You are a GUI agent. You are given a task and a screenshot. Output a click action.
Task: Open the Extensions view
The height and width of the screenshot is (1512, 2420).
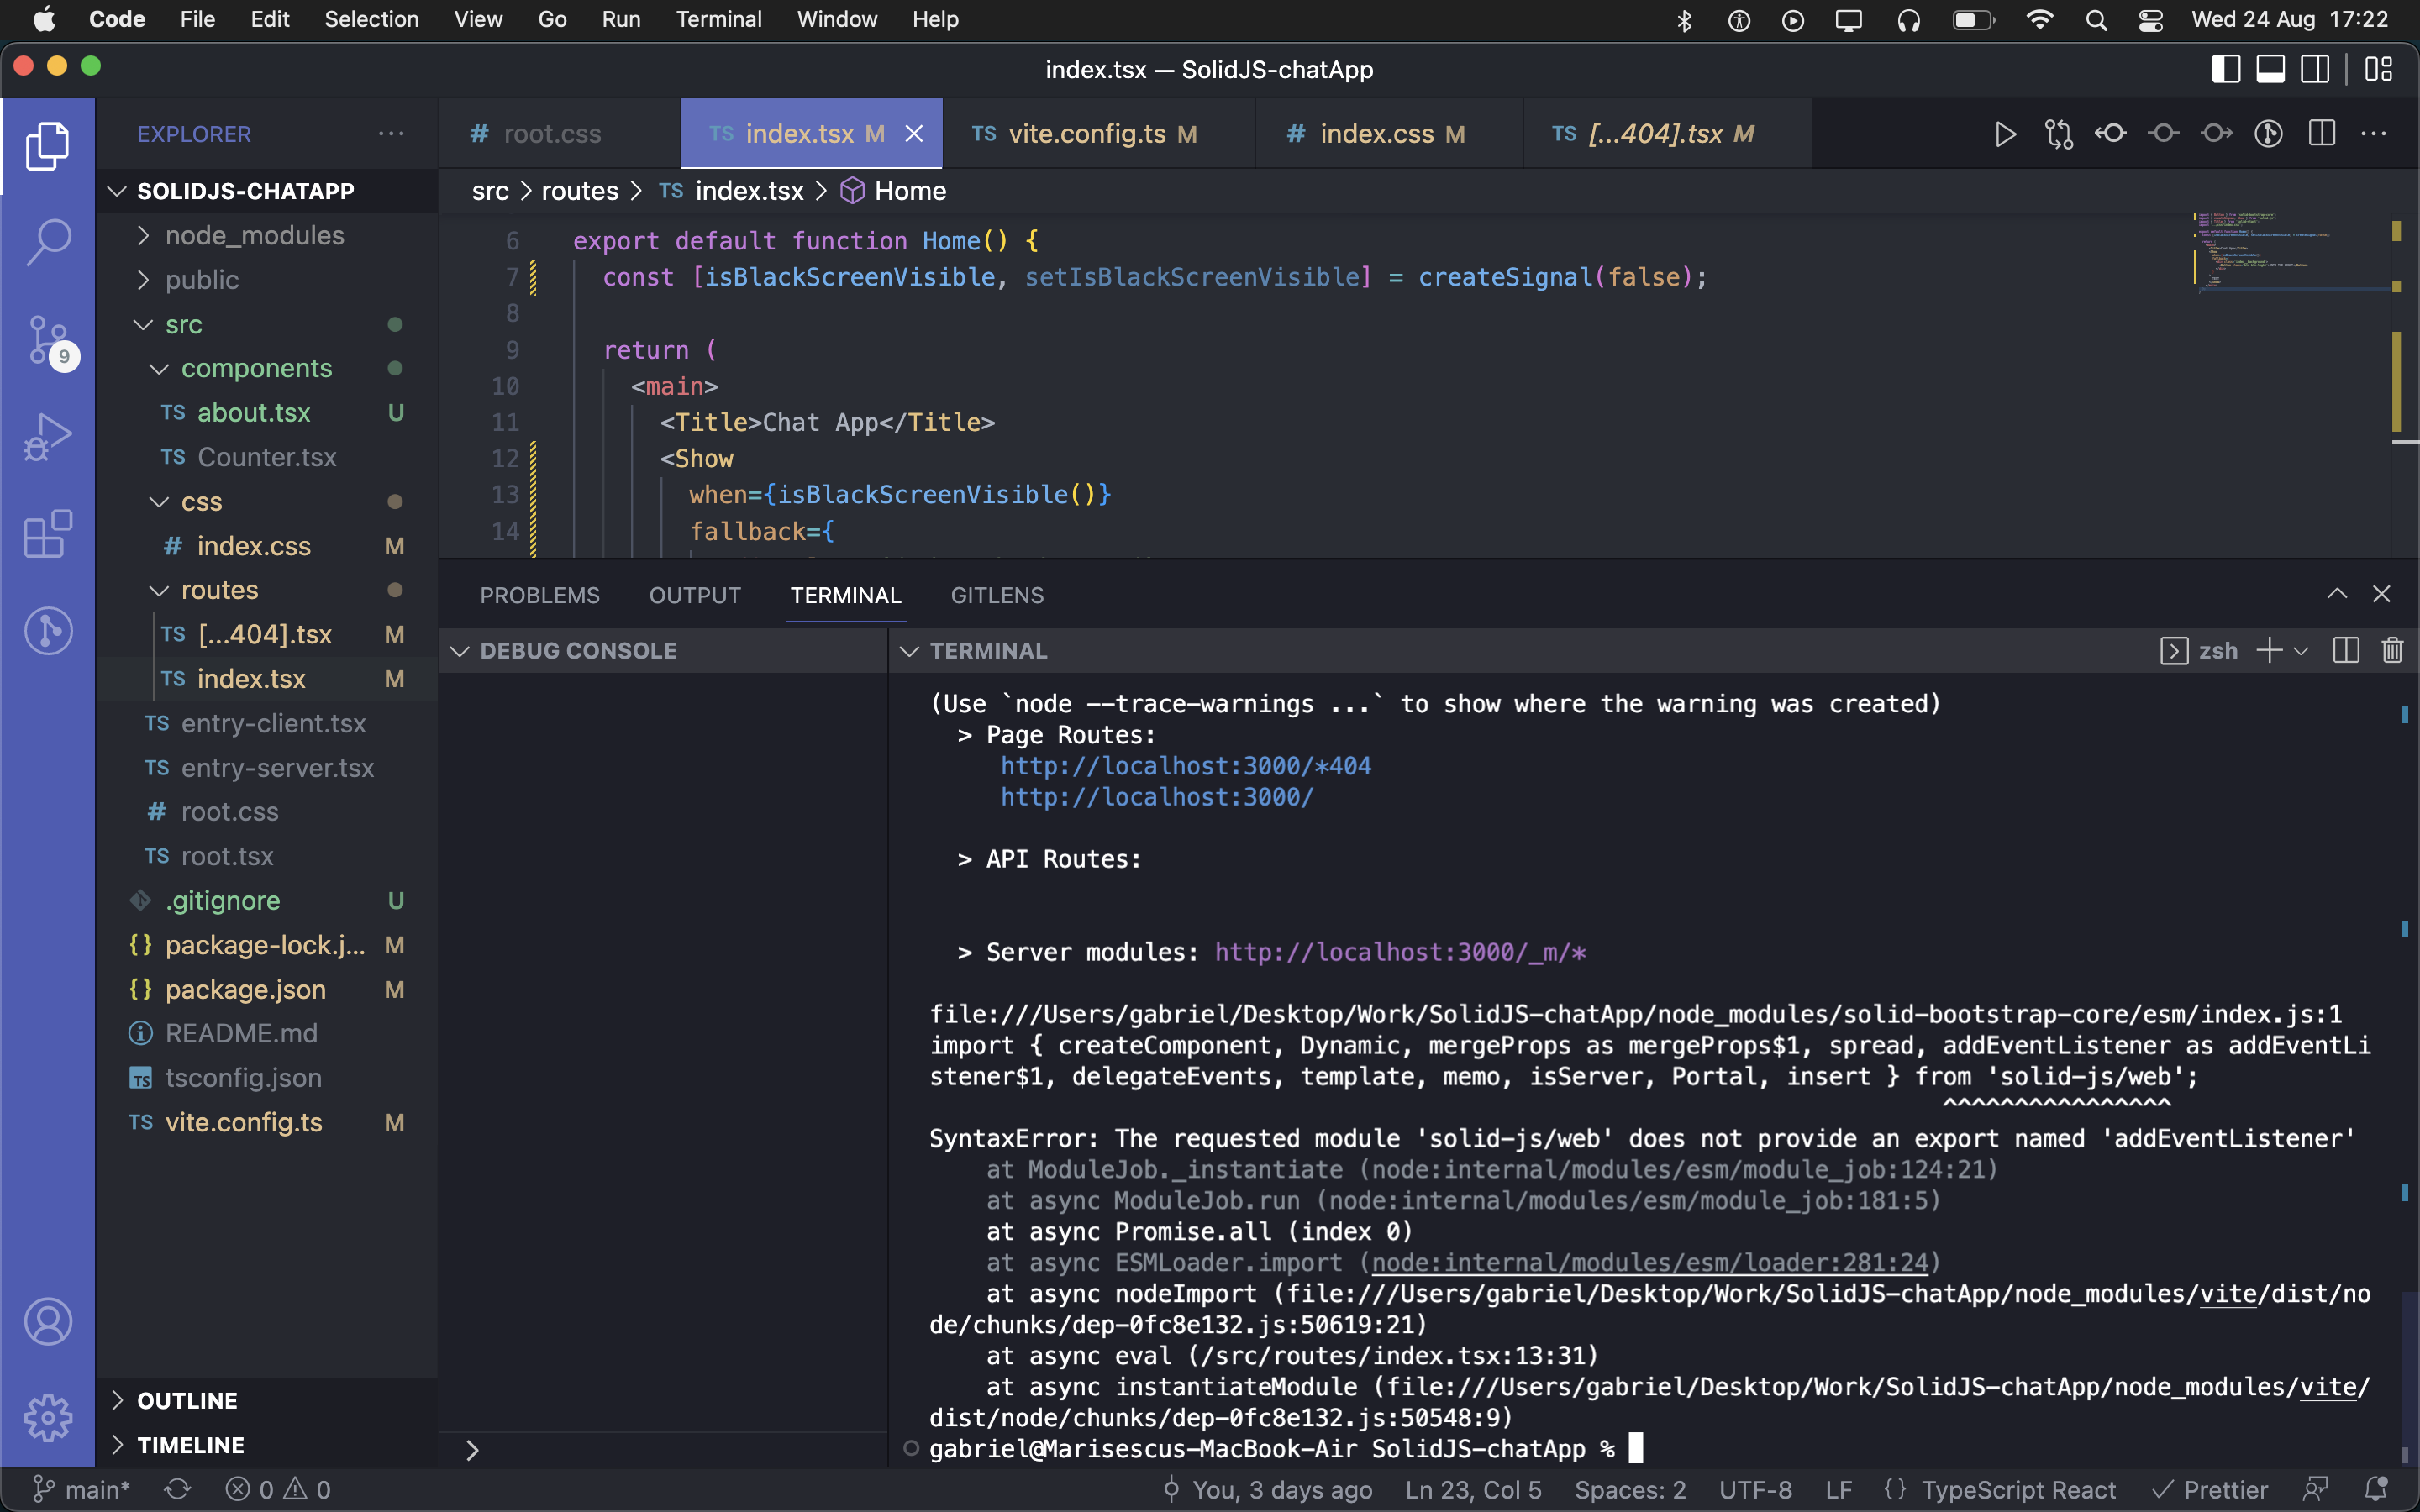click(47, 534)
